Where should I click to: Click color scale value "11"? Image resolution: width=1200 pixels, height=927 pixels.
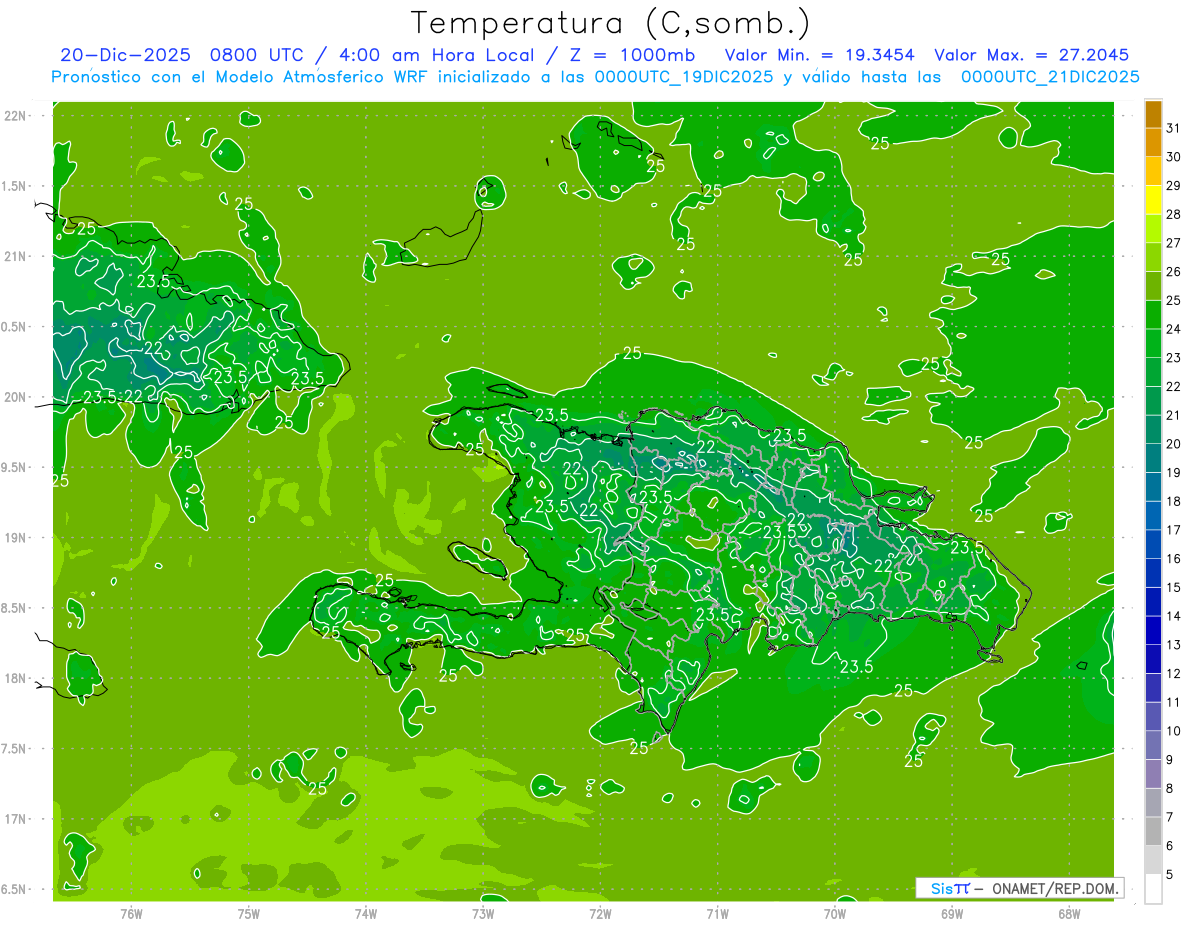click(1173, 702)
